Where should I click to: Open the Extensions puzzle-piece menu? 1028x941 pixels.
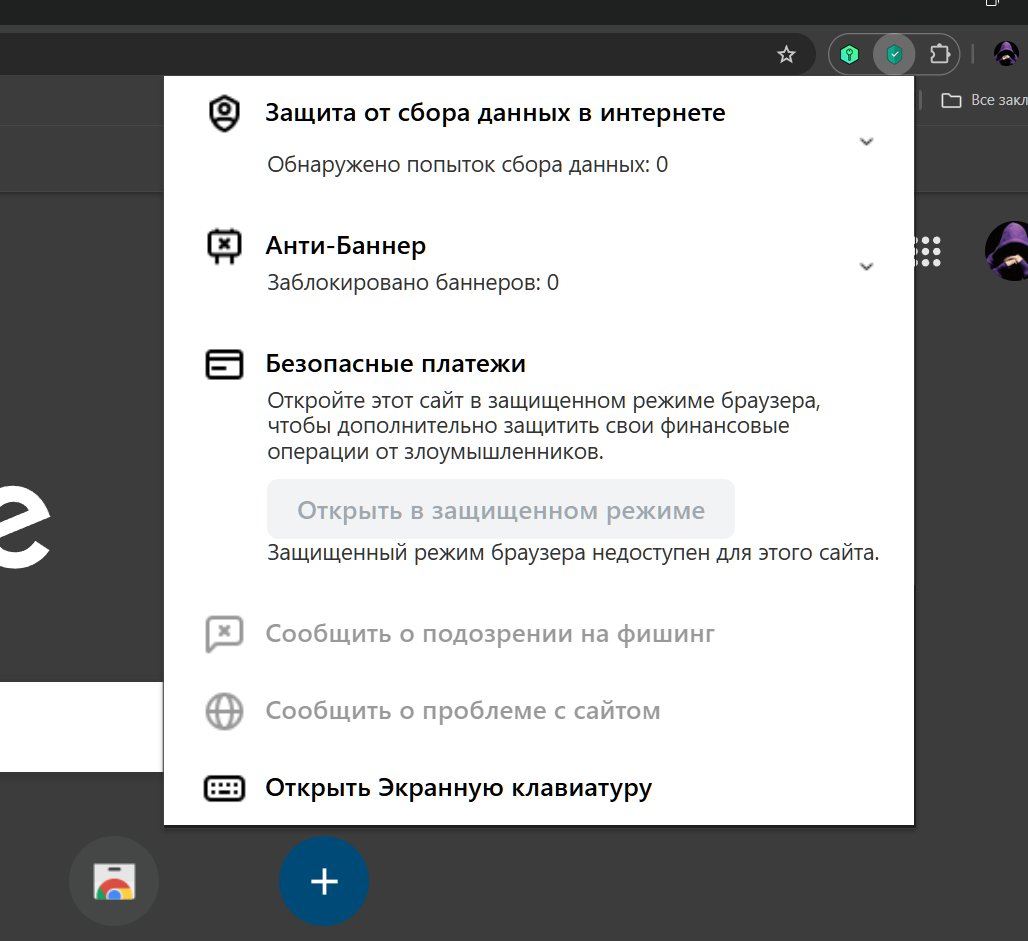click(939, 54)
